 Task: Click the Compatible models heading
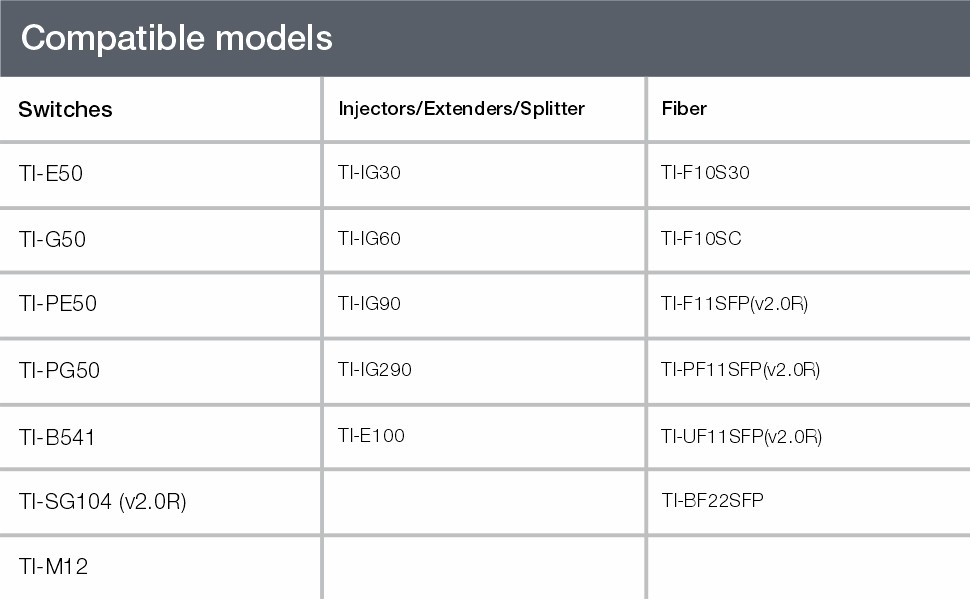(176, 38)
